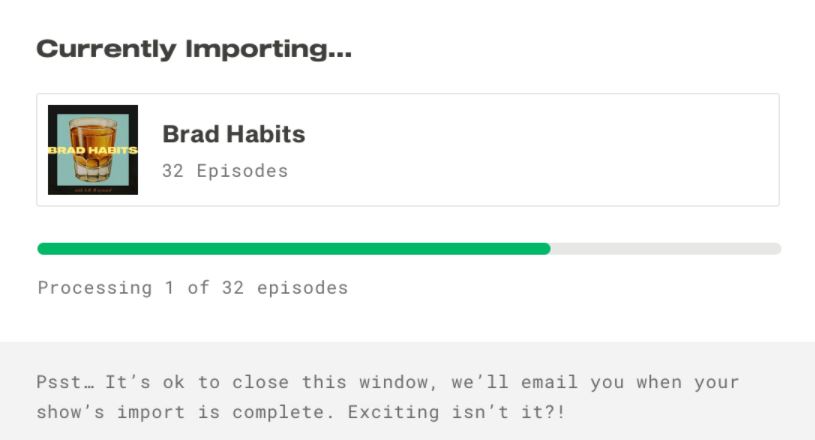Viewport: 815px width, 440px height.
Task: Select the "Brad Habits" show title
Action: [x=233, y=134]
